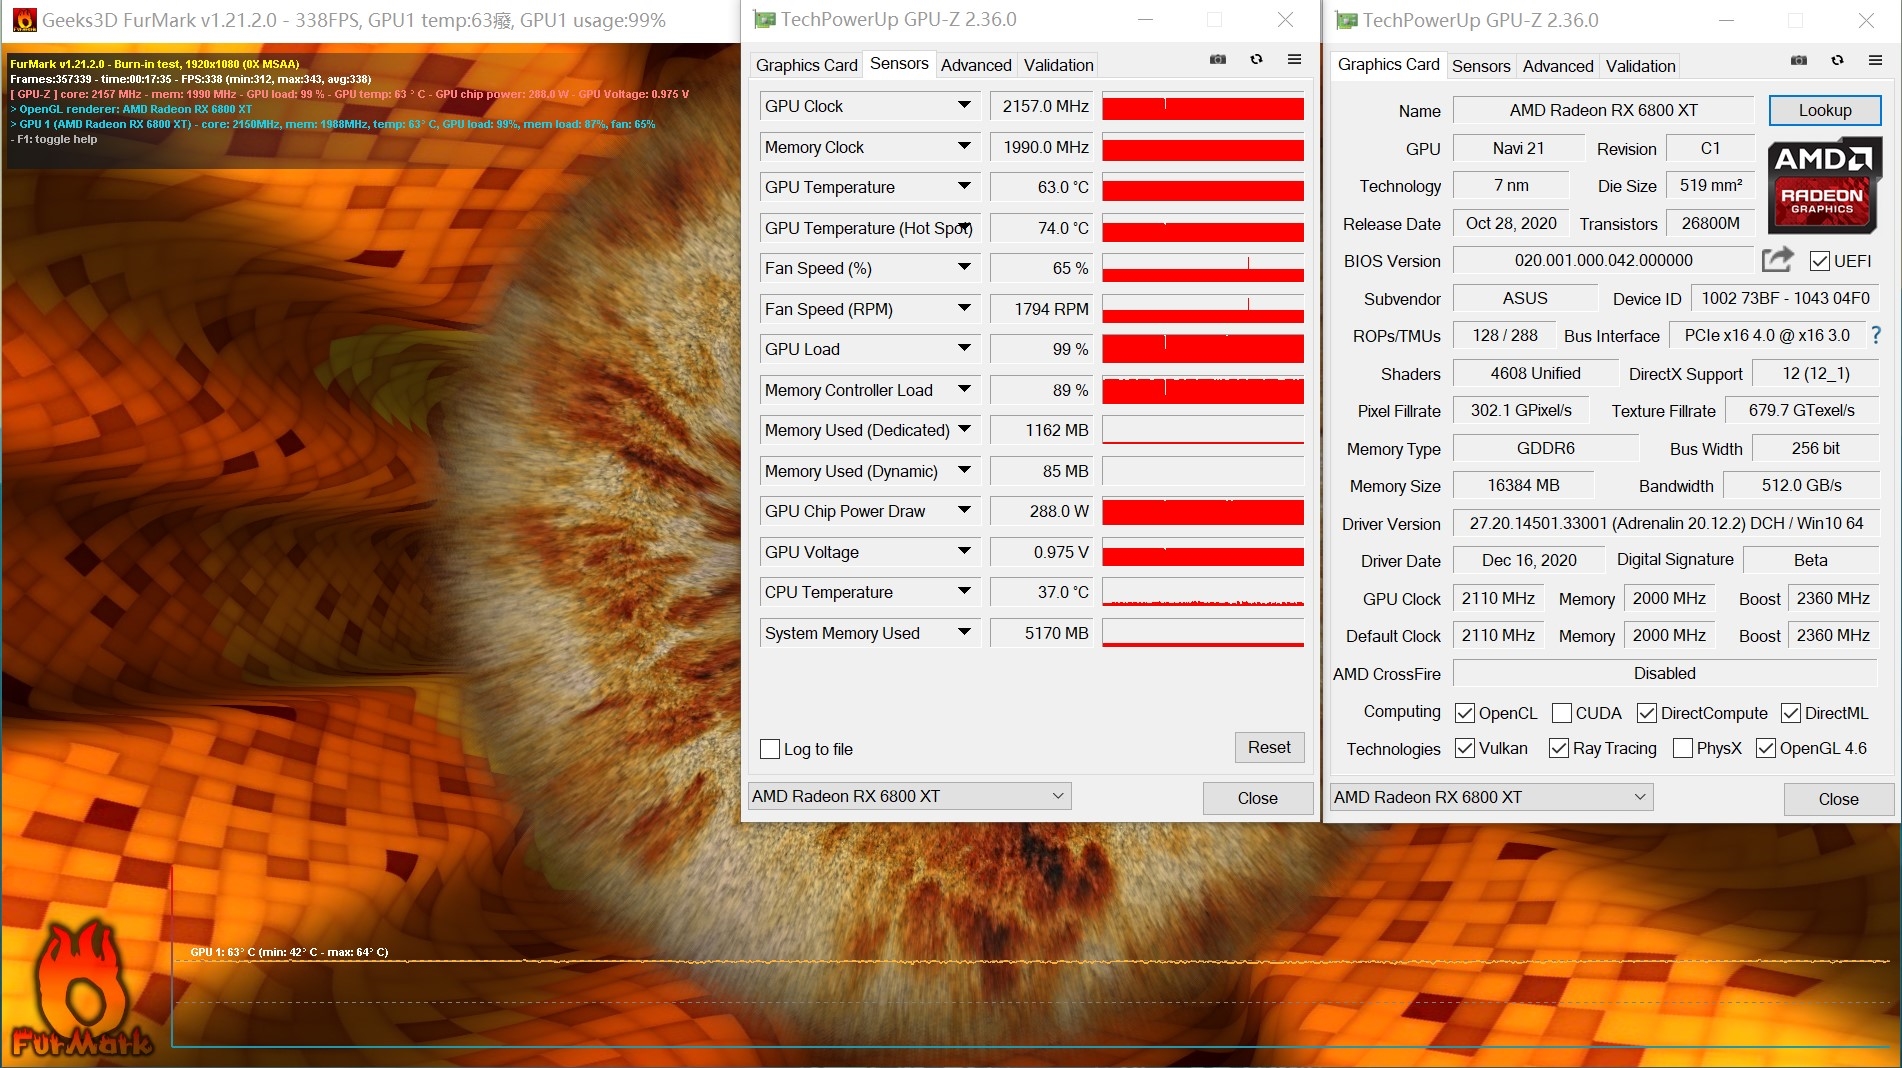1902x1068 pixels.
Task: Open the GPU selector combo box in the Graphics Card window
Action: (1491, 797)
